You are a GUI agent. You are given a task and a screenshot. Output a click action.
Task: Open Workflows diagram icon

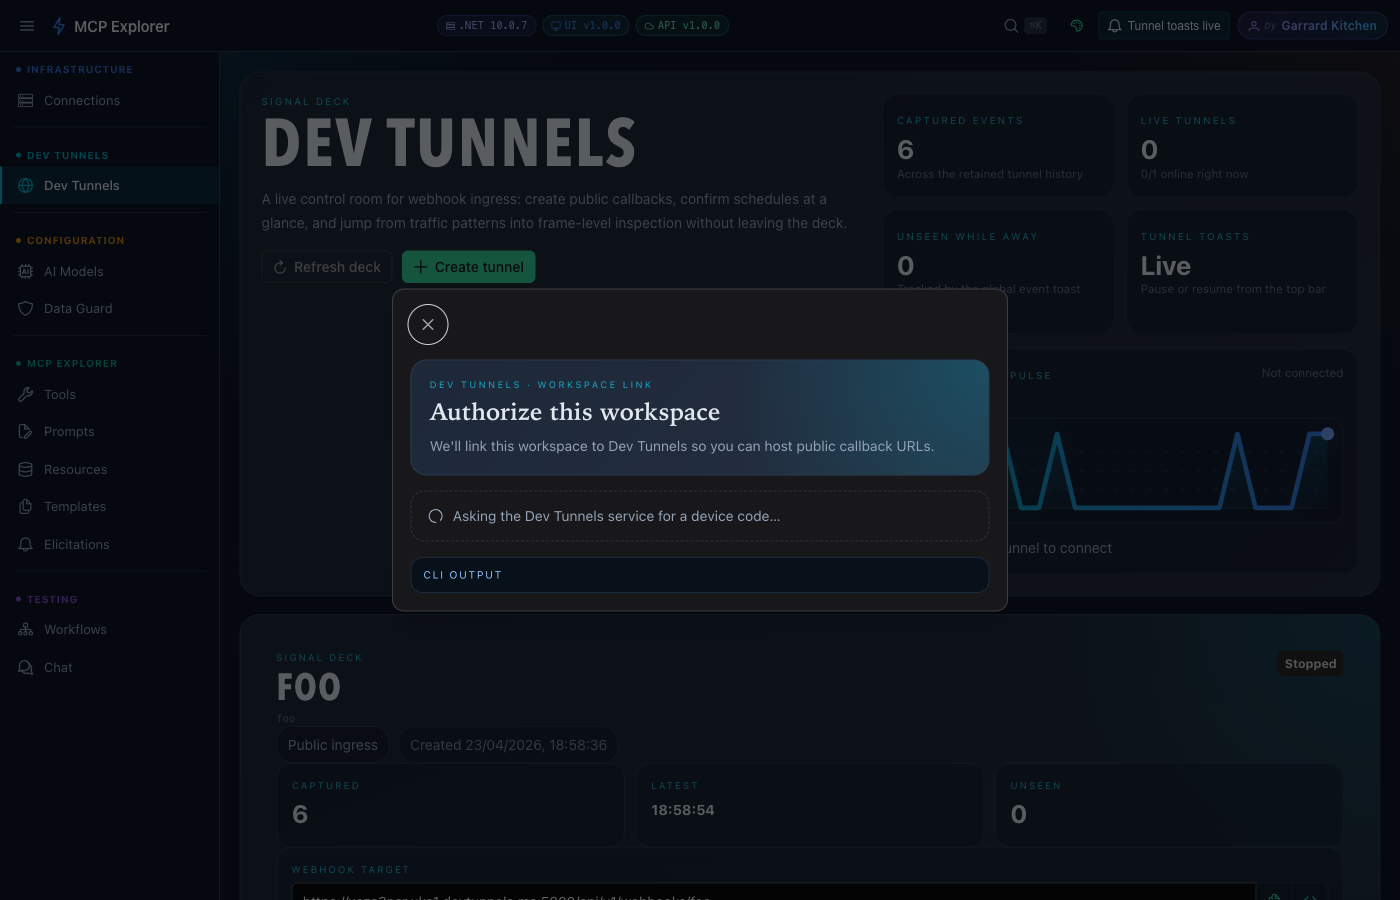click(x=26, y=630)
